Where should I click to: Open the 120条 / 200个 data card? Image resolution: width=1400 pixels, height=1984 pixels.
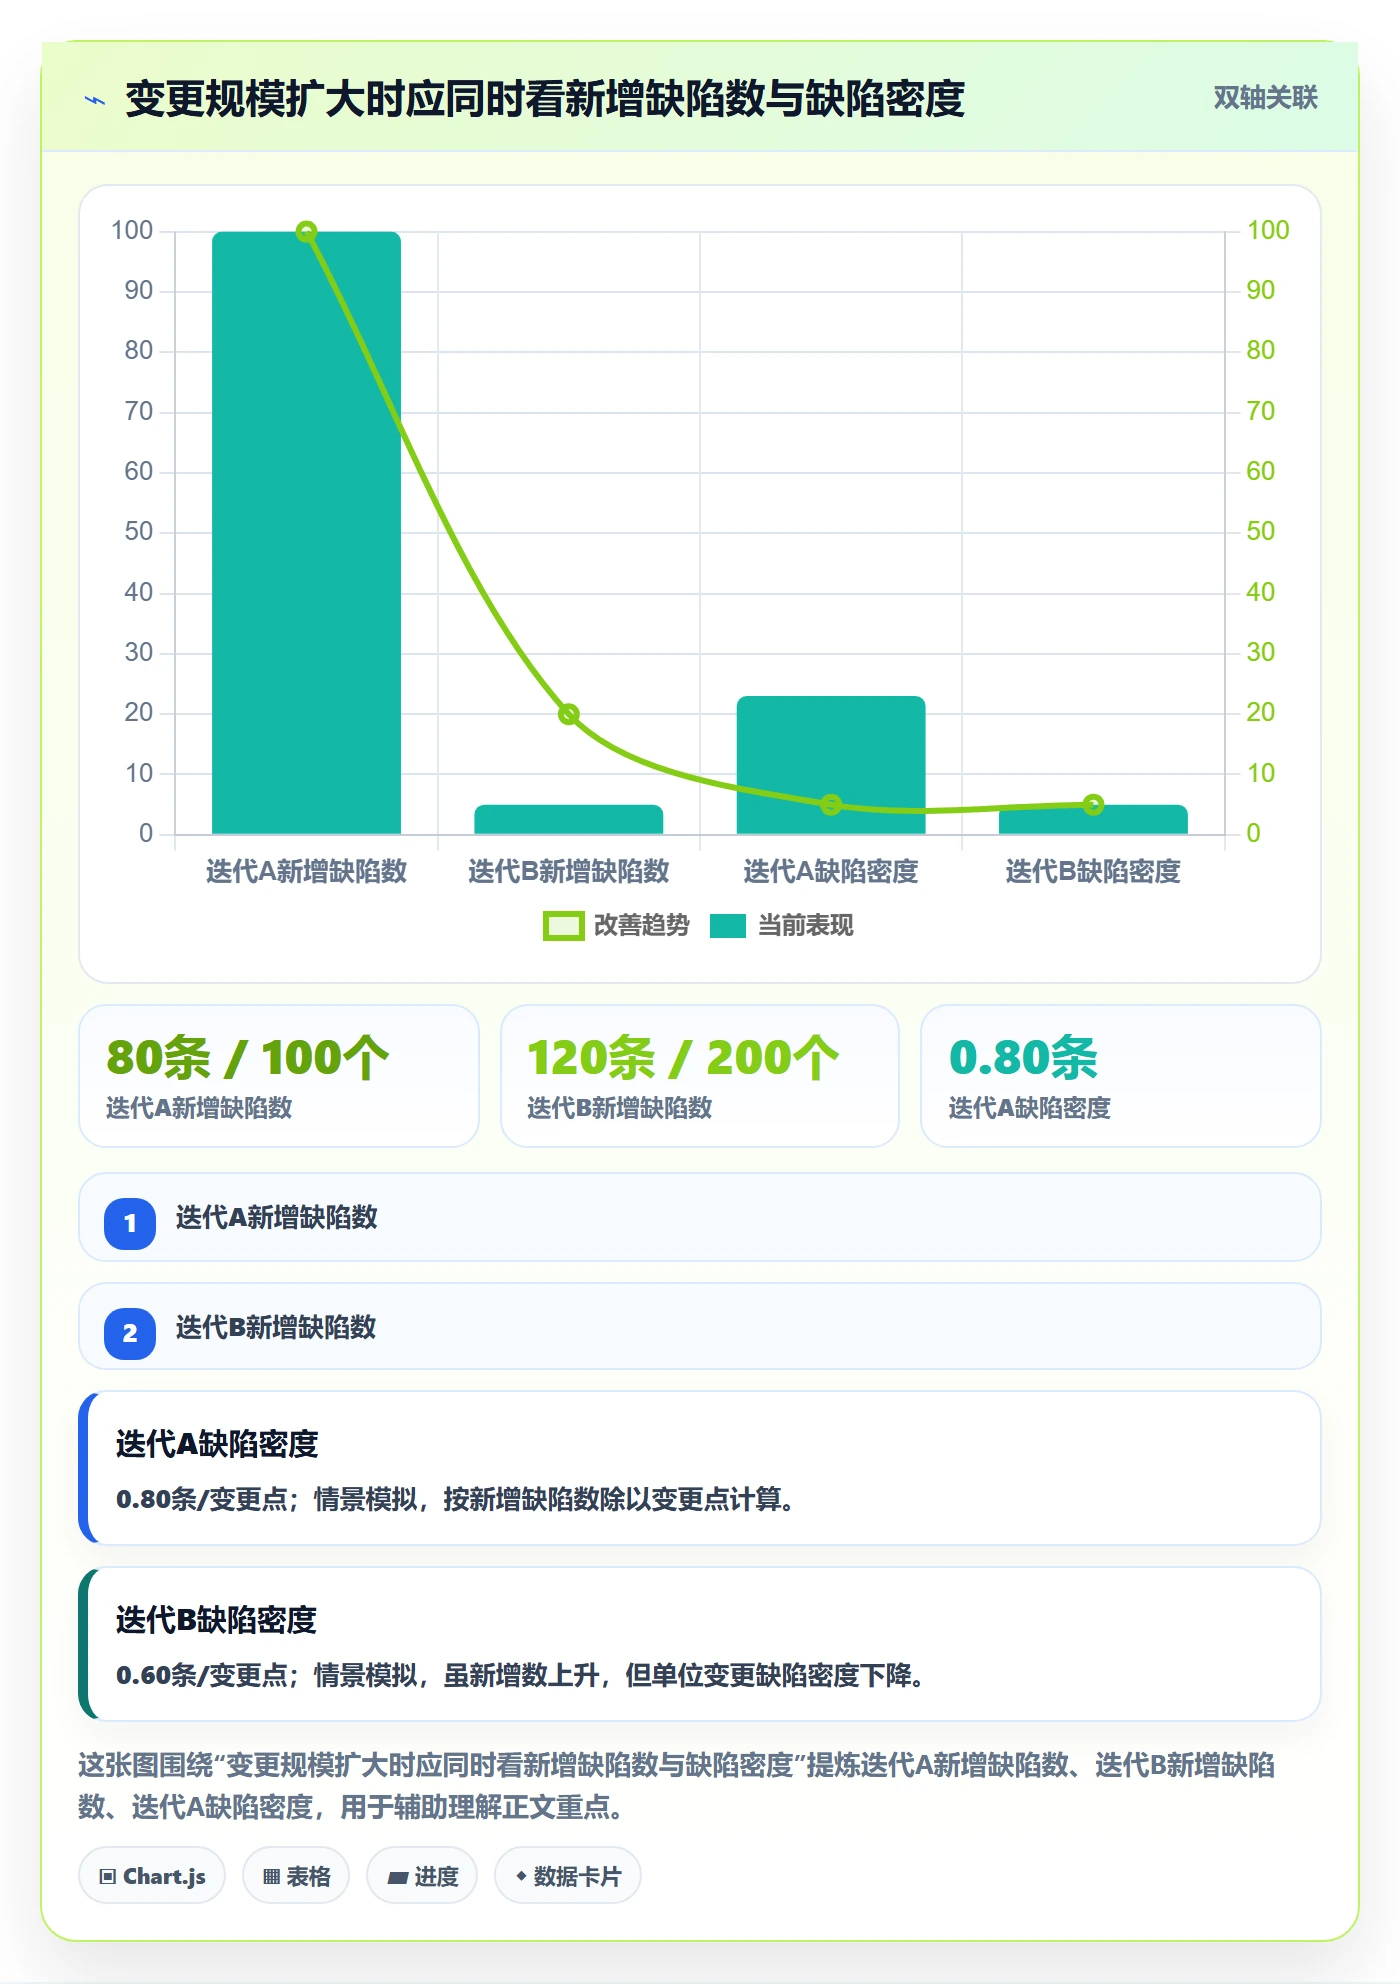(700, 1076)
